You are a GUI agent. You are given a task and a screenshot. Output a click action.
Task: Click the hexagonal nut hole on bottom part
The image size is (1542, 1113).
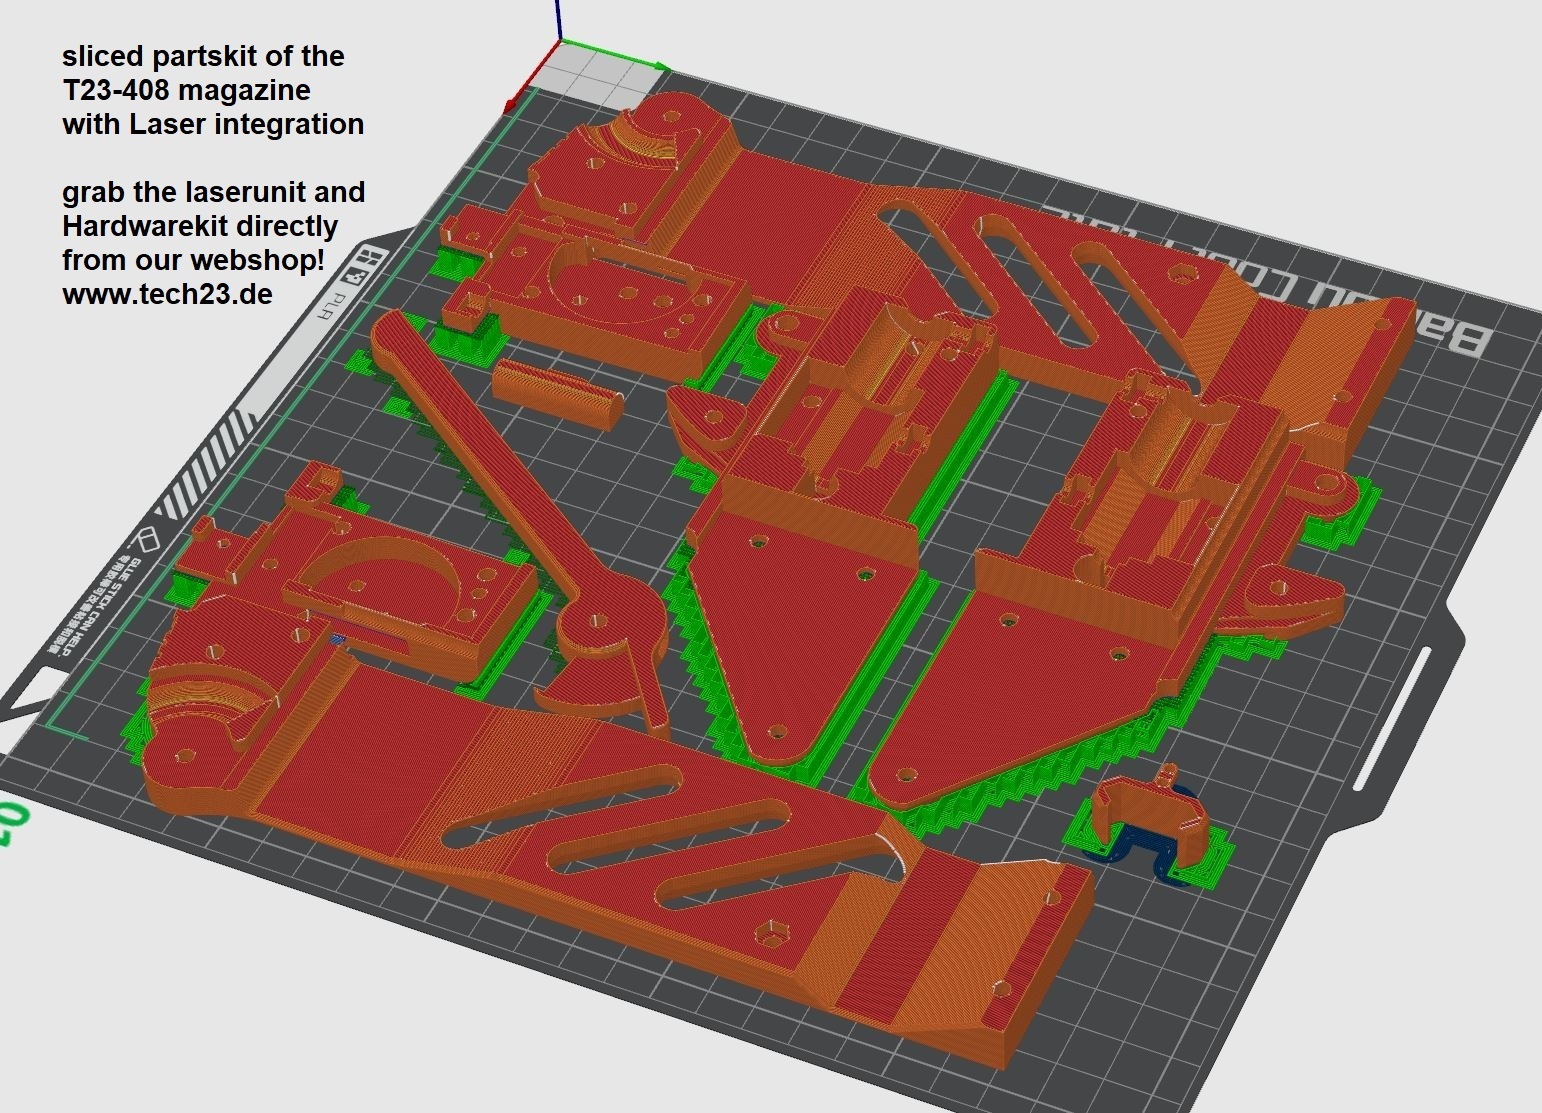click(771, 934)
